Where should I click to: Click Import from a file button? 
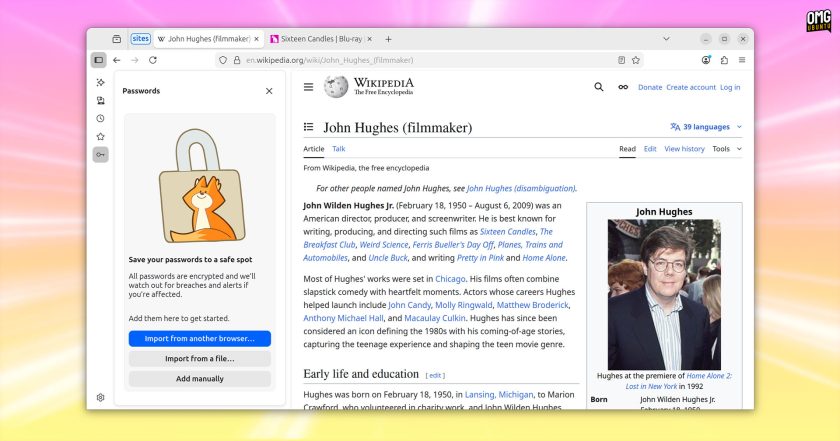click(200, 358)
